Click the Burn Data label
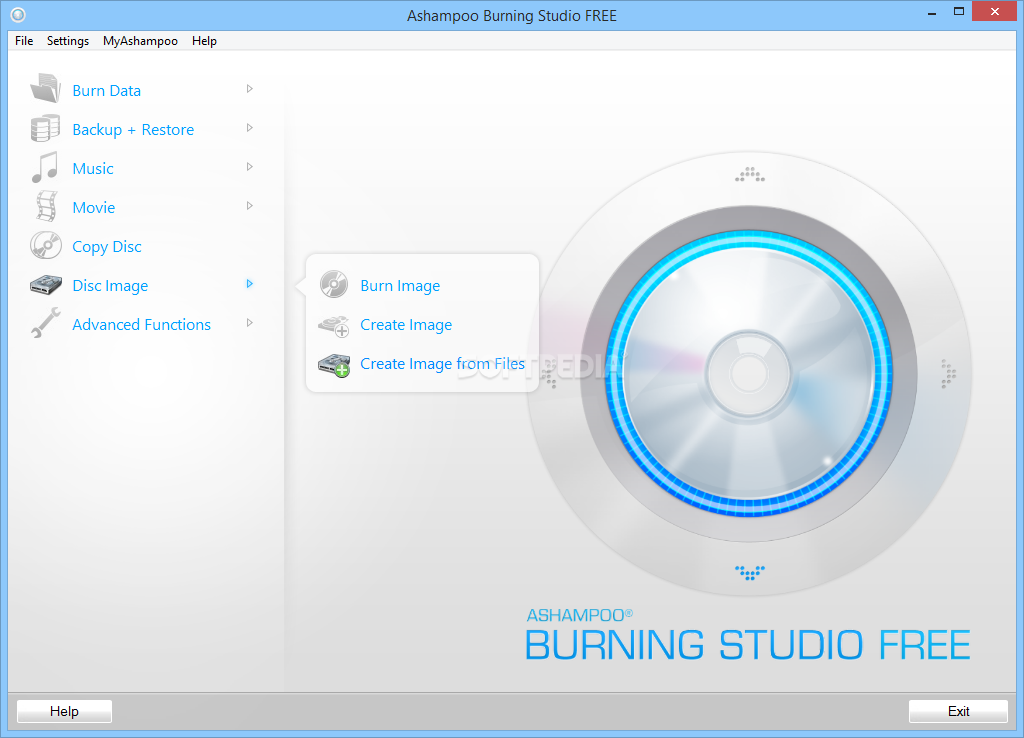 [106, 91]
